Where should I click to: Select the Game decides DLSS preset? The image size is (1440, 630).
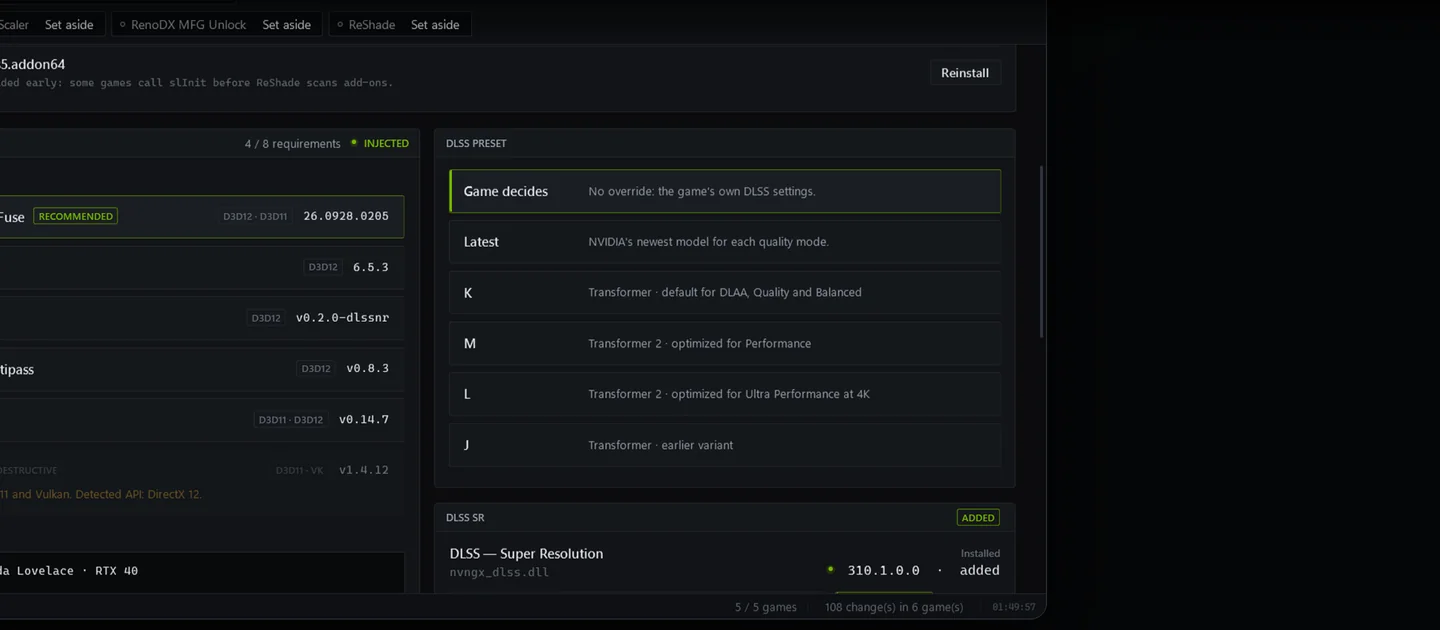click(725, 191)
